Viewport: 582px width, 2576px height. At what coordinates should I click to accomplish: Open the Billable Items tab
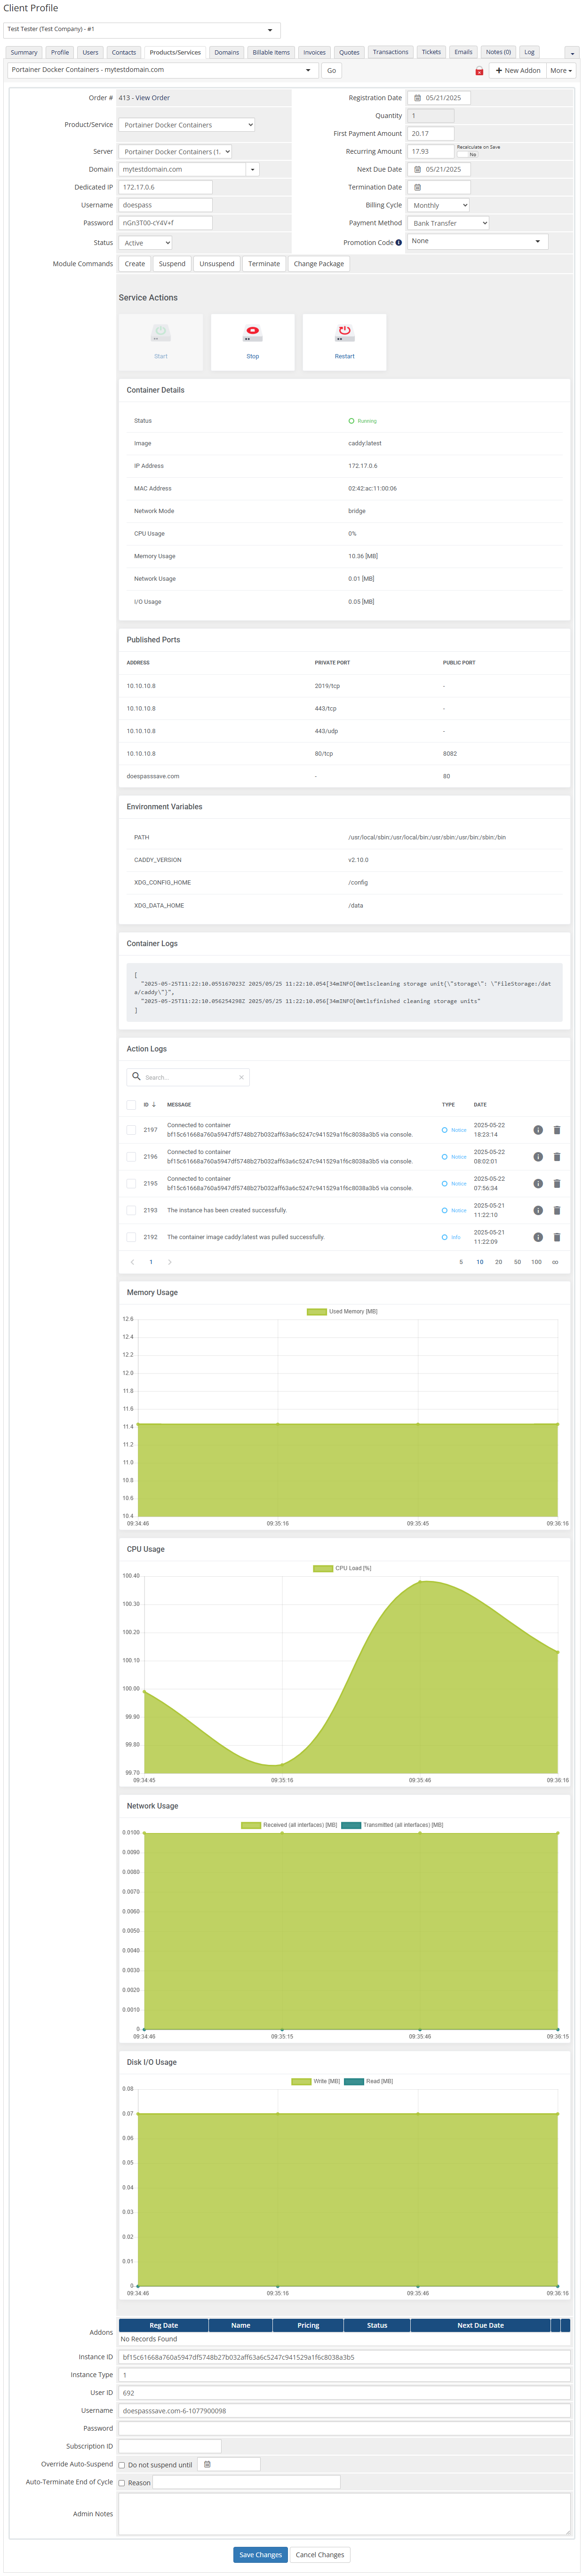pyautogui.click(x=271, y=52)
